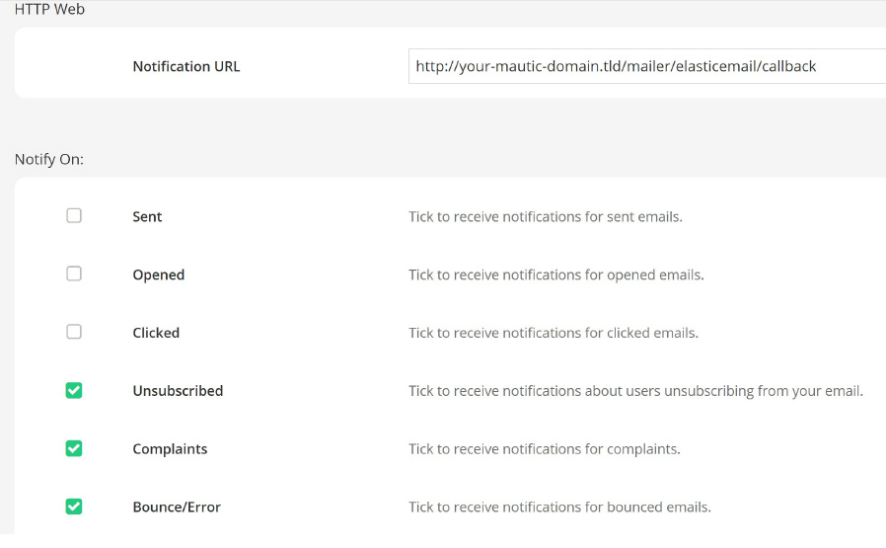Click the Notification URL field label
Viewport: 886px width, 548px height.
[186, 67]
